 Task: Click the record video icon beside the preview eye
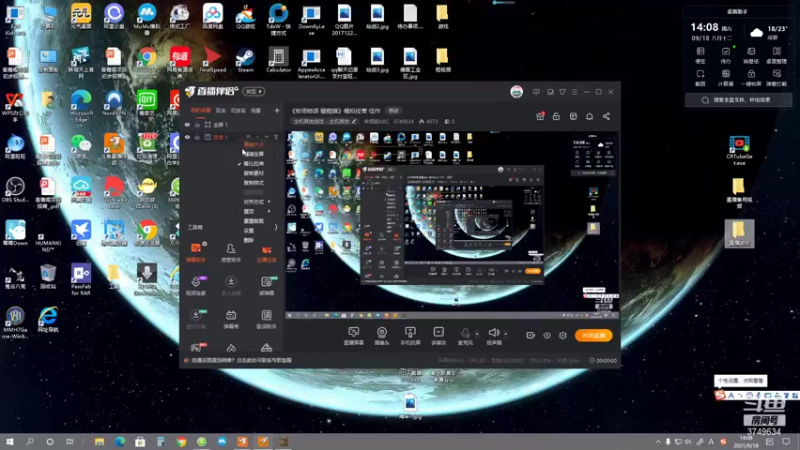(x=530, y=335)
